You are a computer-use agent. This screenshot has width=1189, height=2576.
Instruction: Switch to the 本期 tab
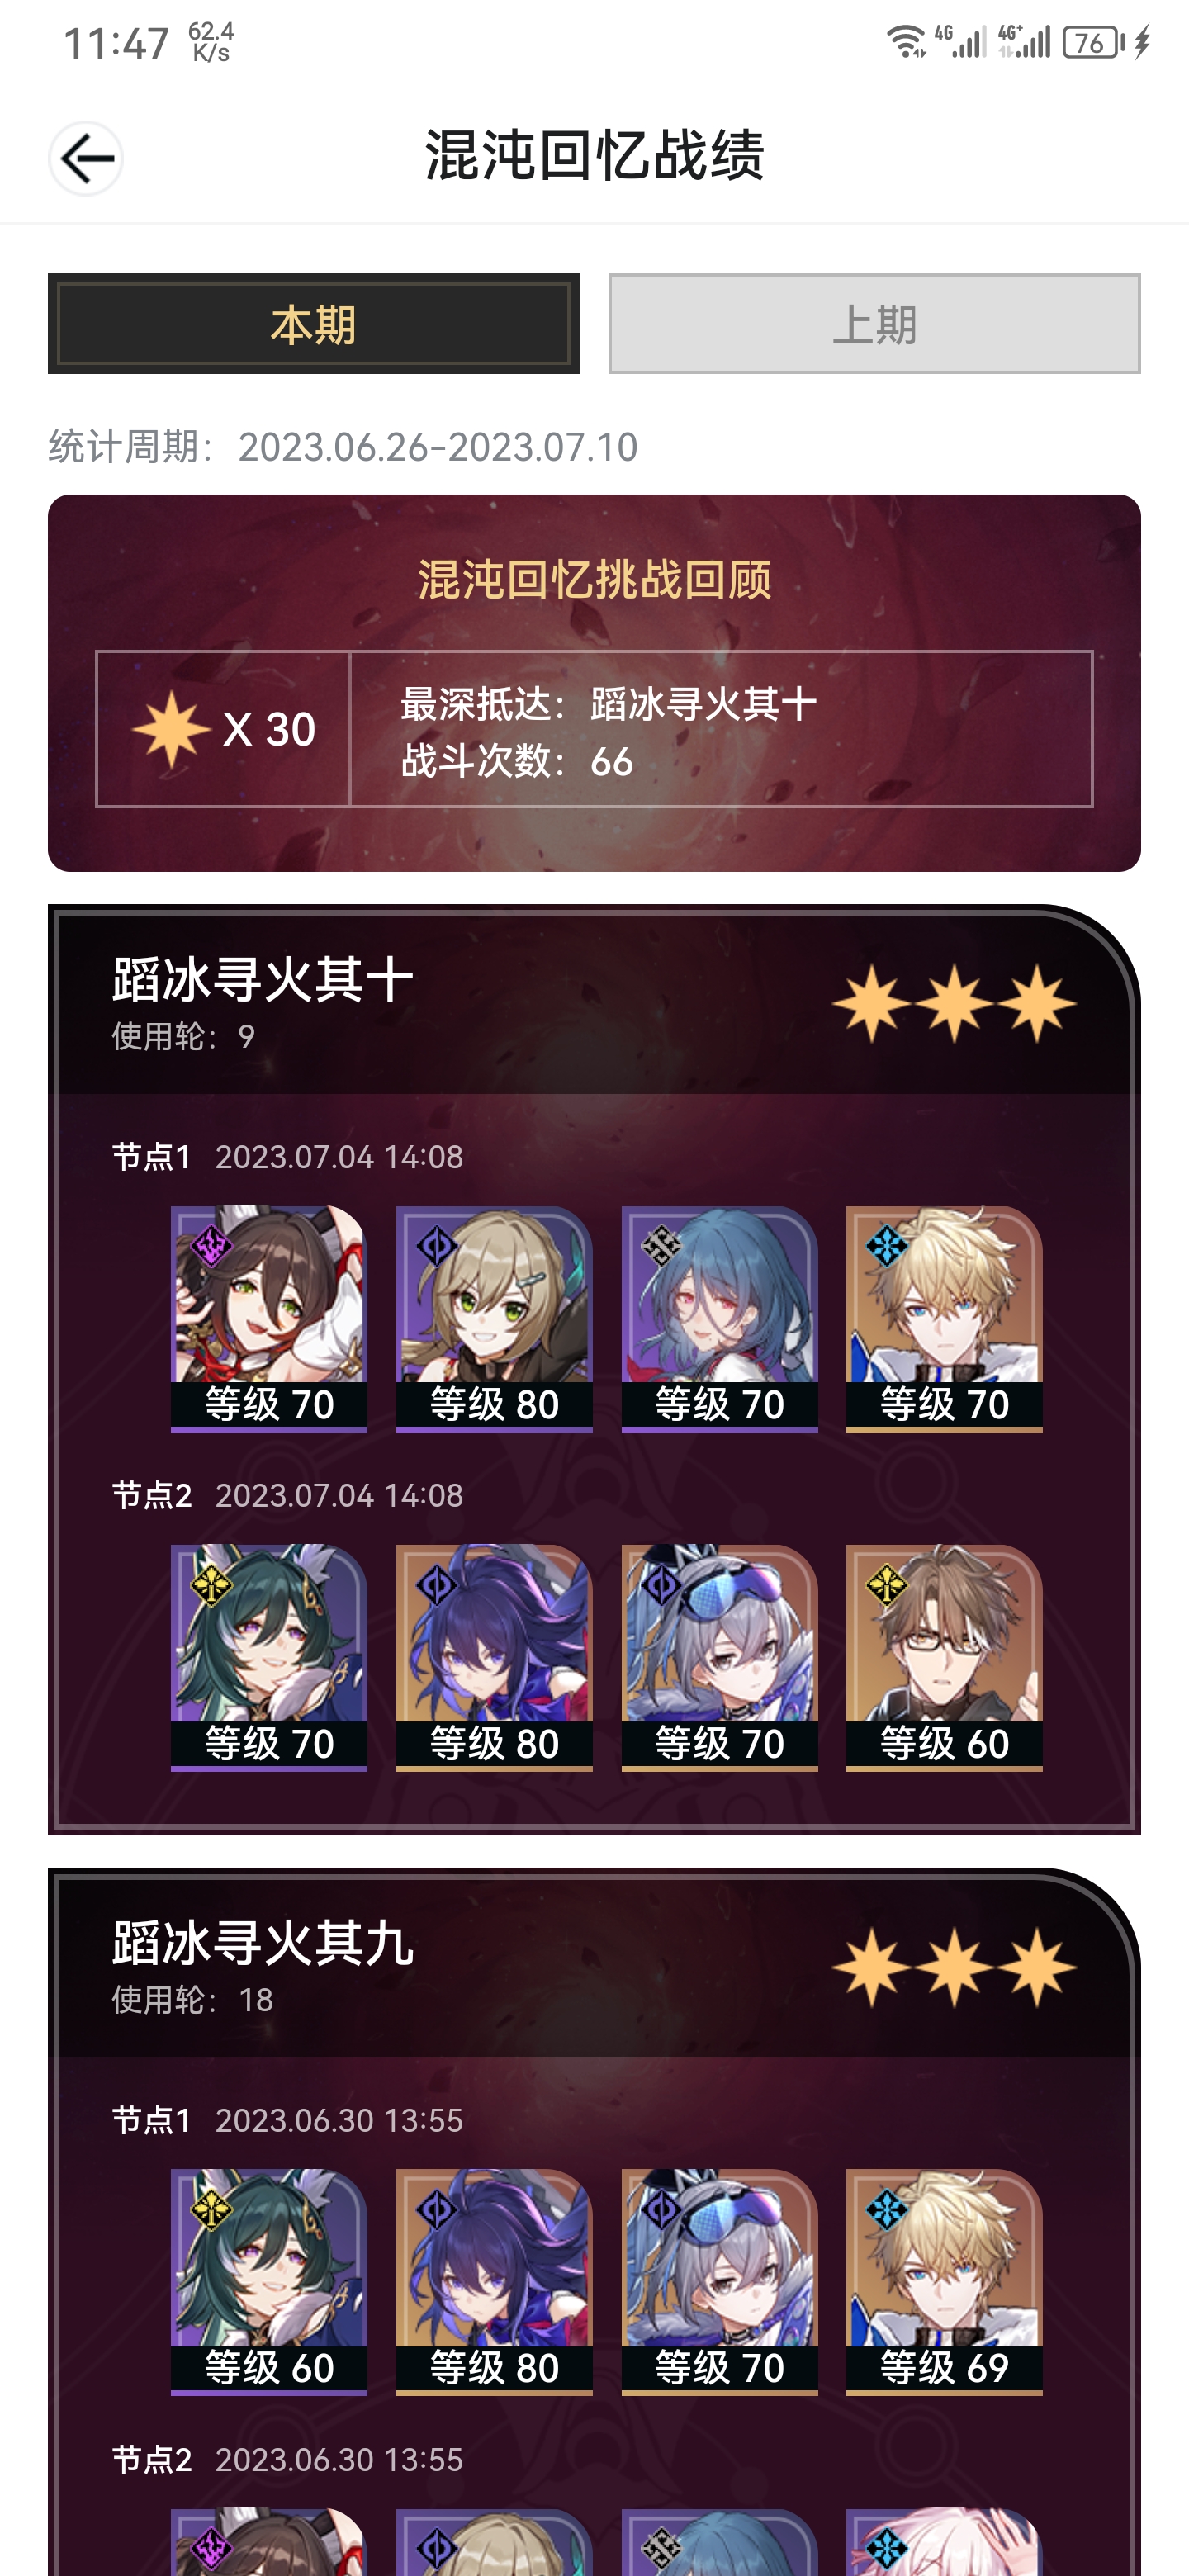point(314,324)
